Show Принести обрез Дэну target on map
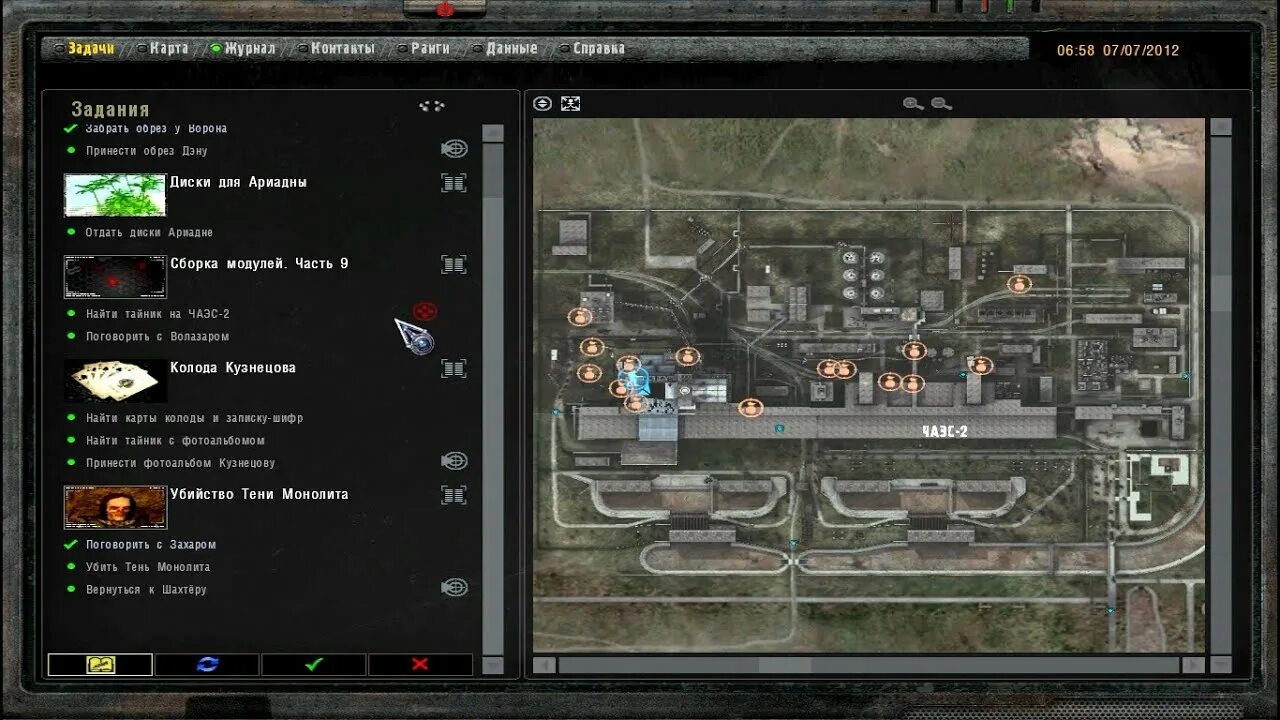1280x720 pixels. coord(454,149)
